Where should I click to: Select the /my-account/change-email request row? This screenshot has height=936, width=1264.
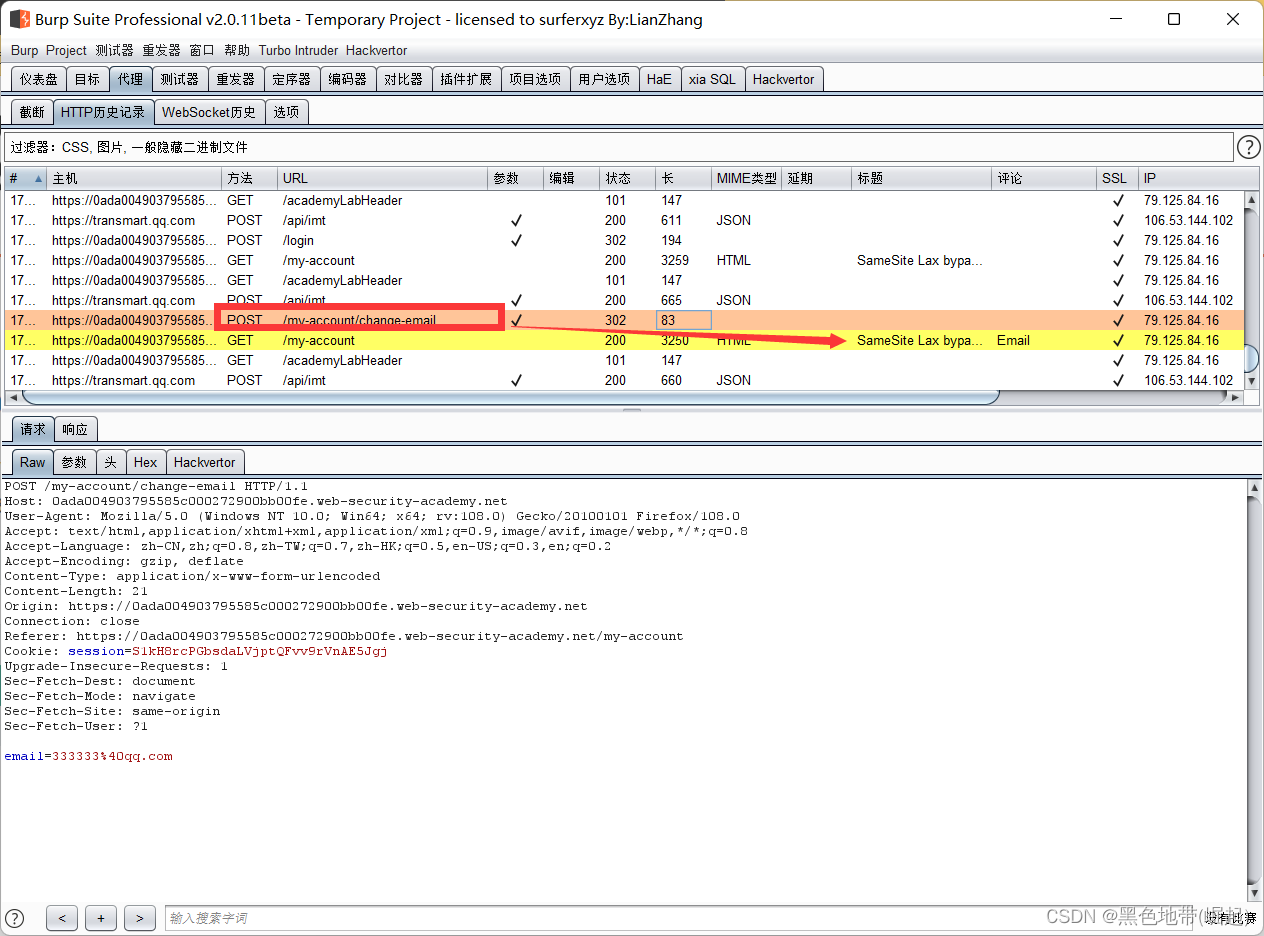(622, 320)
